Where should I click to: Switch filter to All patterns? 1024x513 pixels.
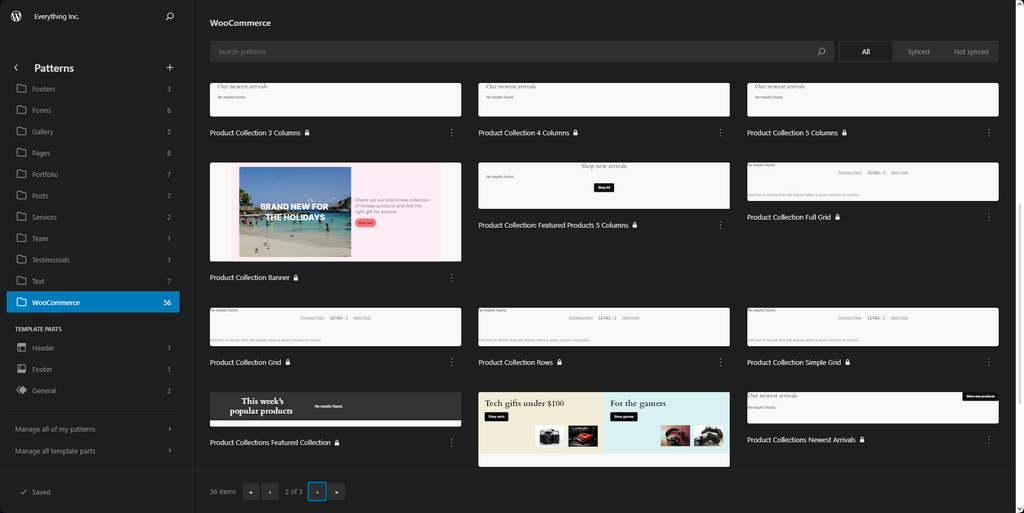(865, 52)
